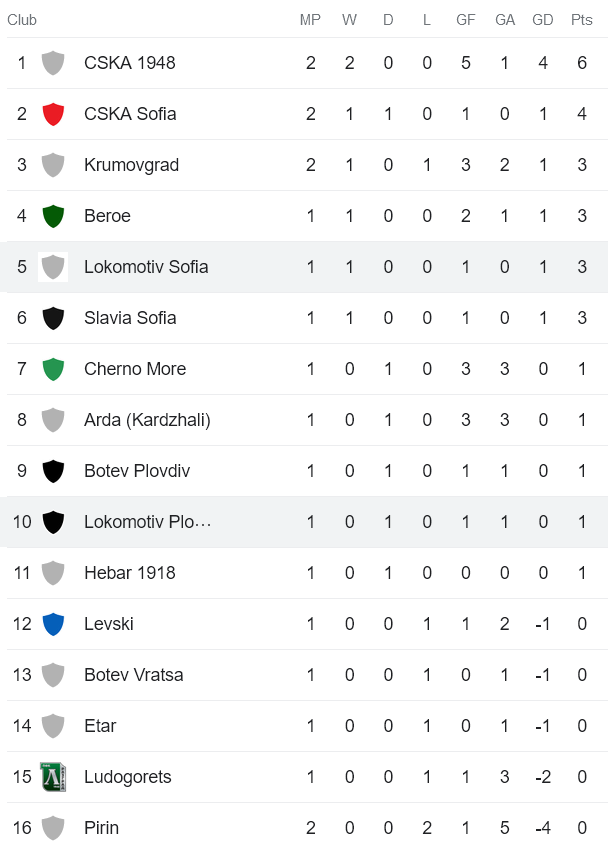Viewport: 608px width, 864px height.
Task: Sort by the GD column header
Action: pos(543,19)
